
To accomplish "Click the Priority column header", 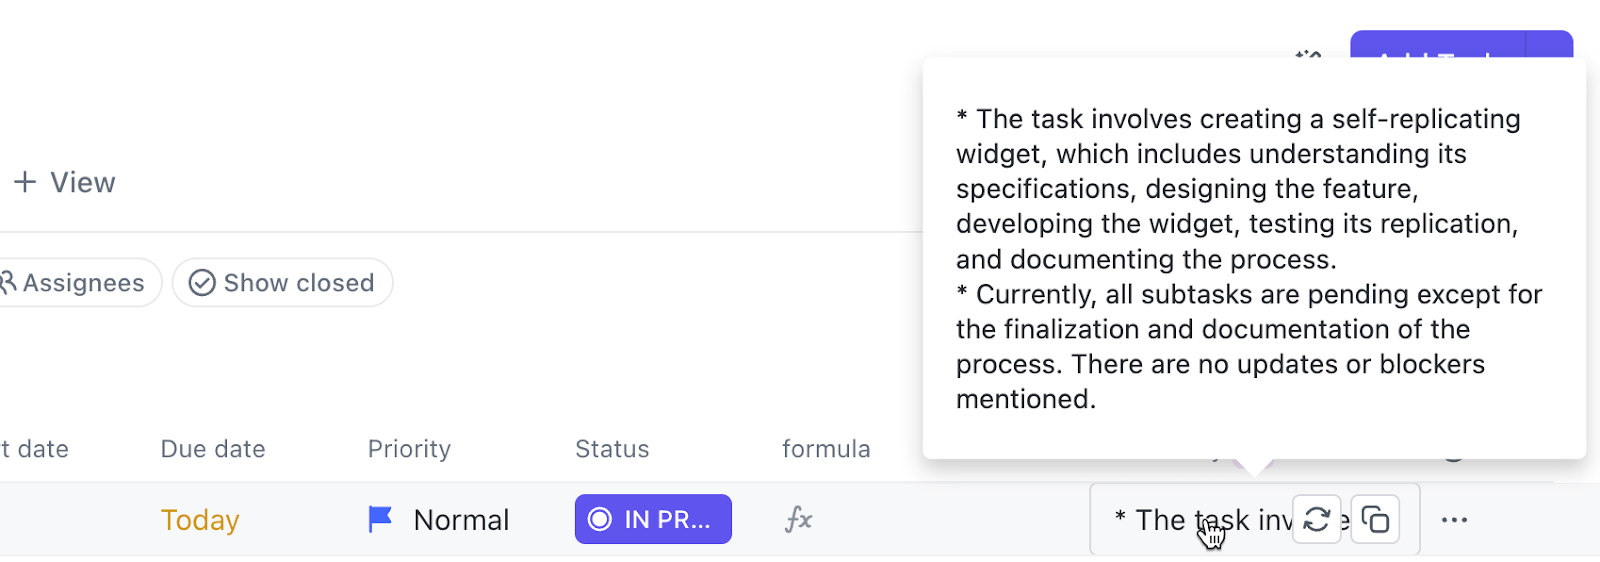I will (409, 449).
